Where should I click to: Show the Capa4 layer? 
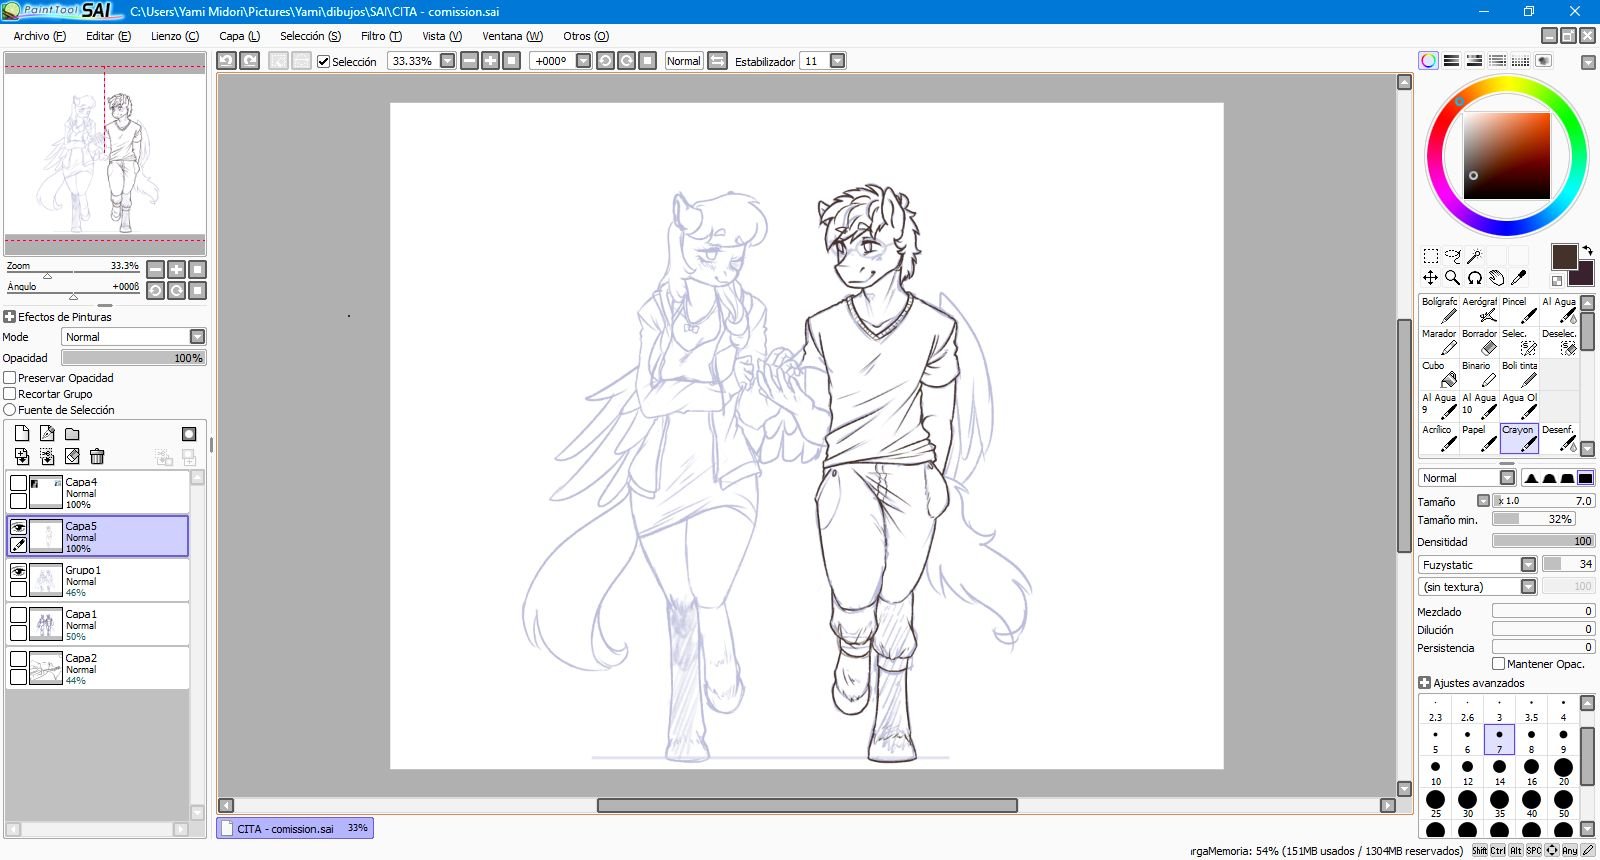point(18,482)
